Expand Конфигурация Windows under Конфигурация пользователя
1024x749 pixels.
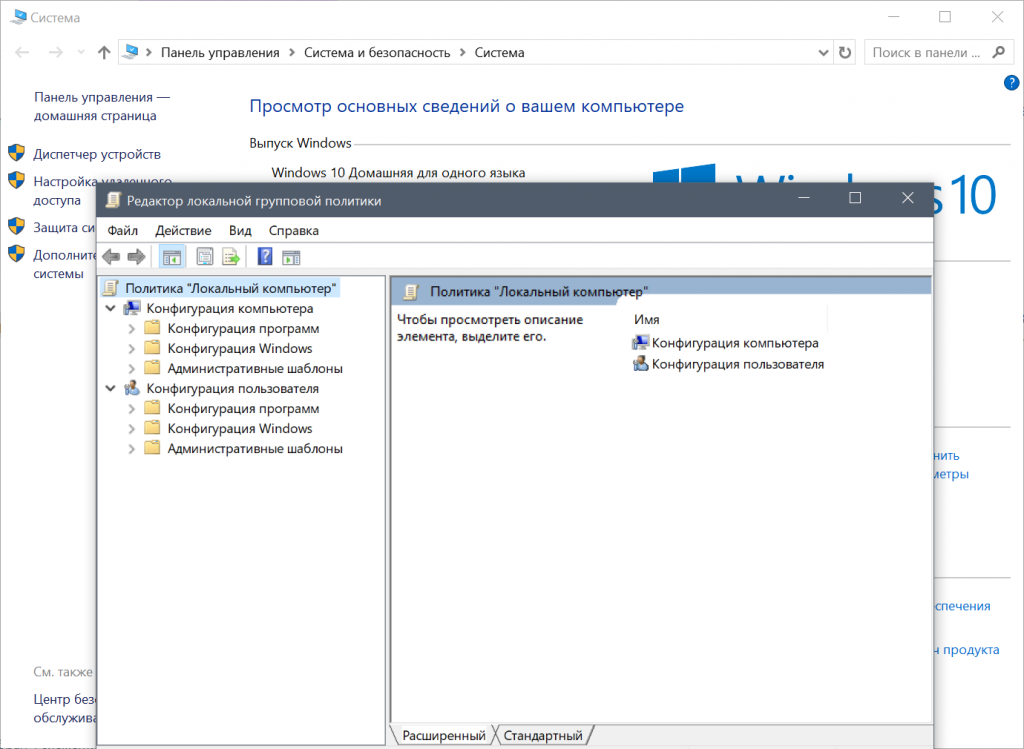click(131, 429)
